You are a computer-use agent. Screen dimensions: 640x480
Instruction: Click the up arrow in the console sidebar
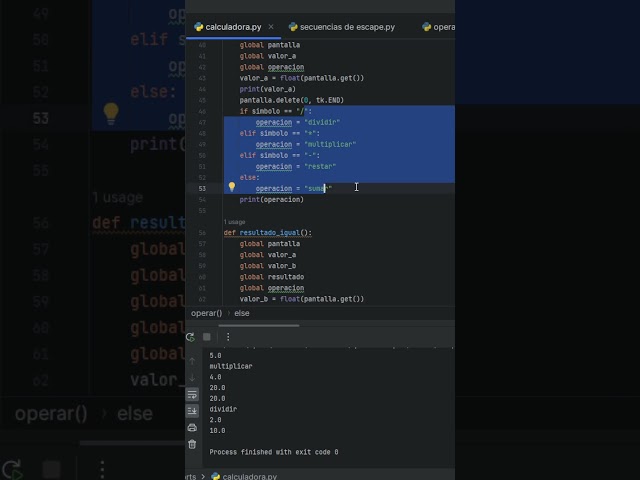point(192,361)
